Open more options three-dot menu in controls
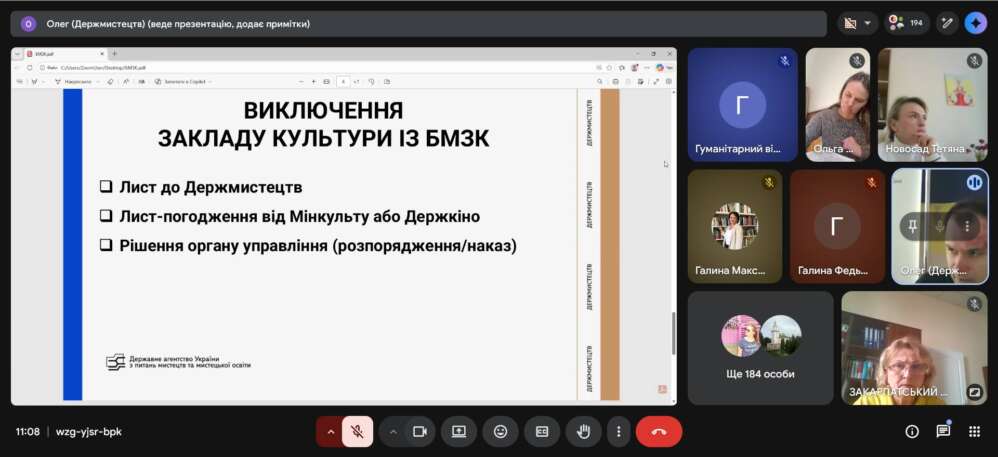 619,431
